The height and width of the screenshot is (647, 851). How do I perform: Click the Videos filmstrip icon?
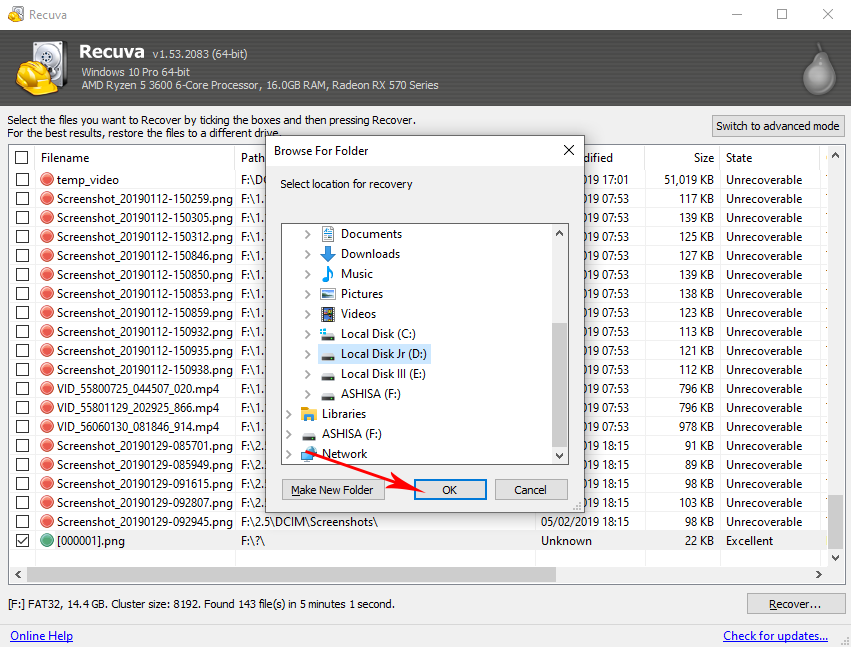coord(328,314)
